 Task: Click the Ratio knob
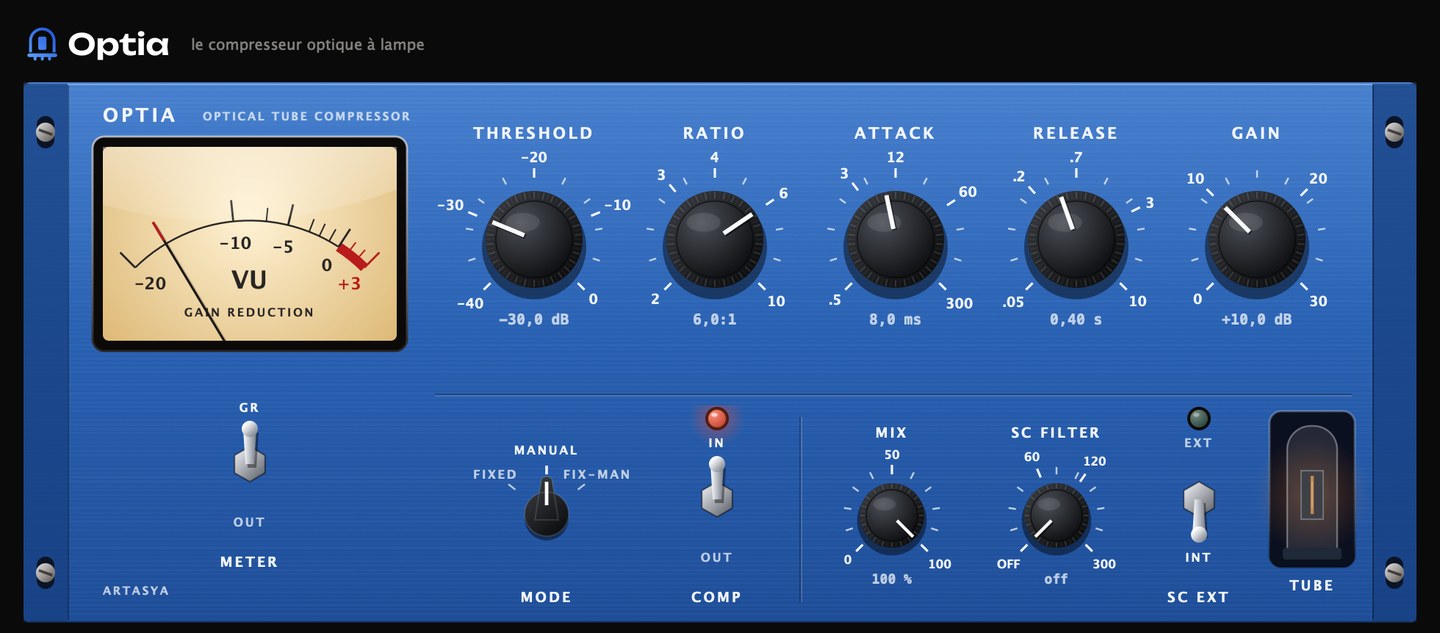(x=715, y=241)
